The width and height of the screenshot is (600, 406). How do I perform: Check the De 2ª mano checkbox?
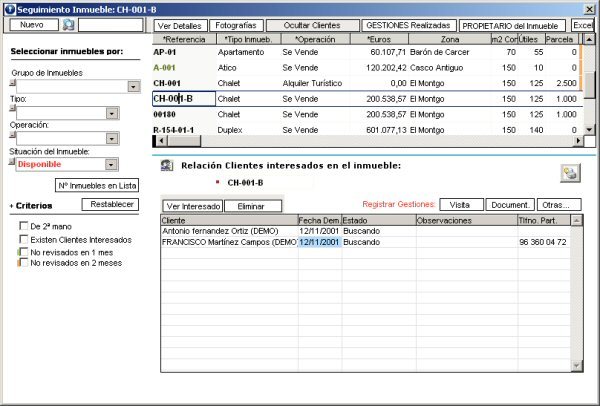24,226
